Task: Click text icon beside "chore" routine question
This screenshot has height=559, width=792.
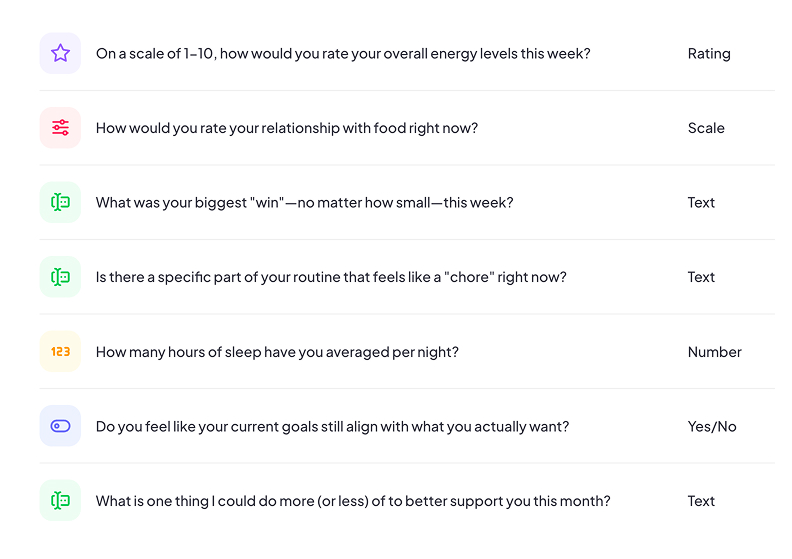Action: click(x=60, y=277)
